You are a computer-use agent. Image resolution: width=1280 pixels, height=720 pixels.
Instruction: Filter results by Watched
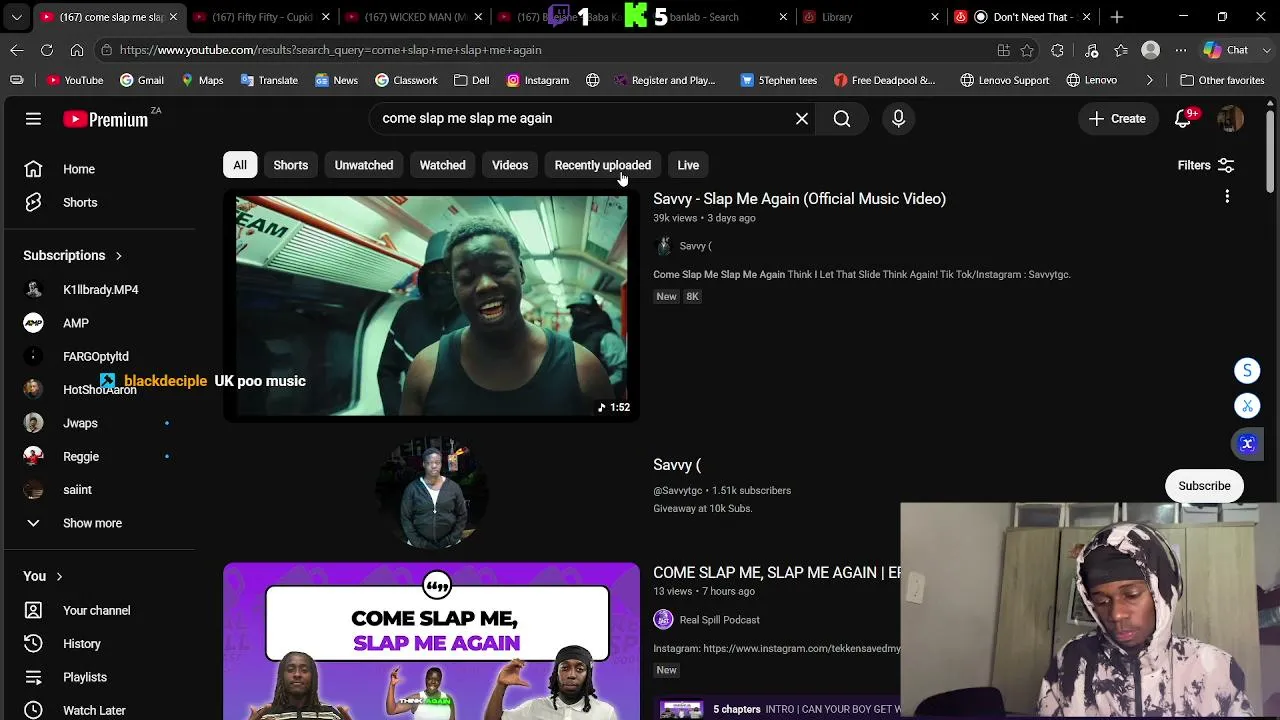click(x=442, y=165)
